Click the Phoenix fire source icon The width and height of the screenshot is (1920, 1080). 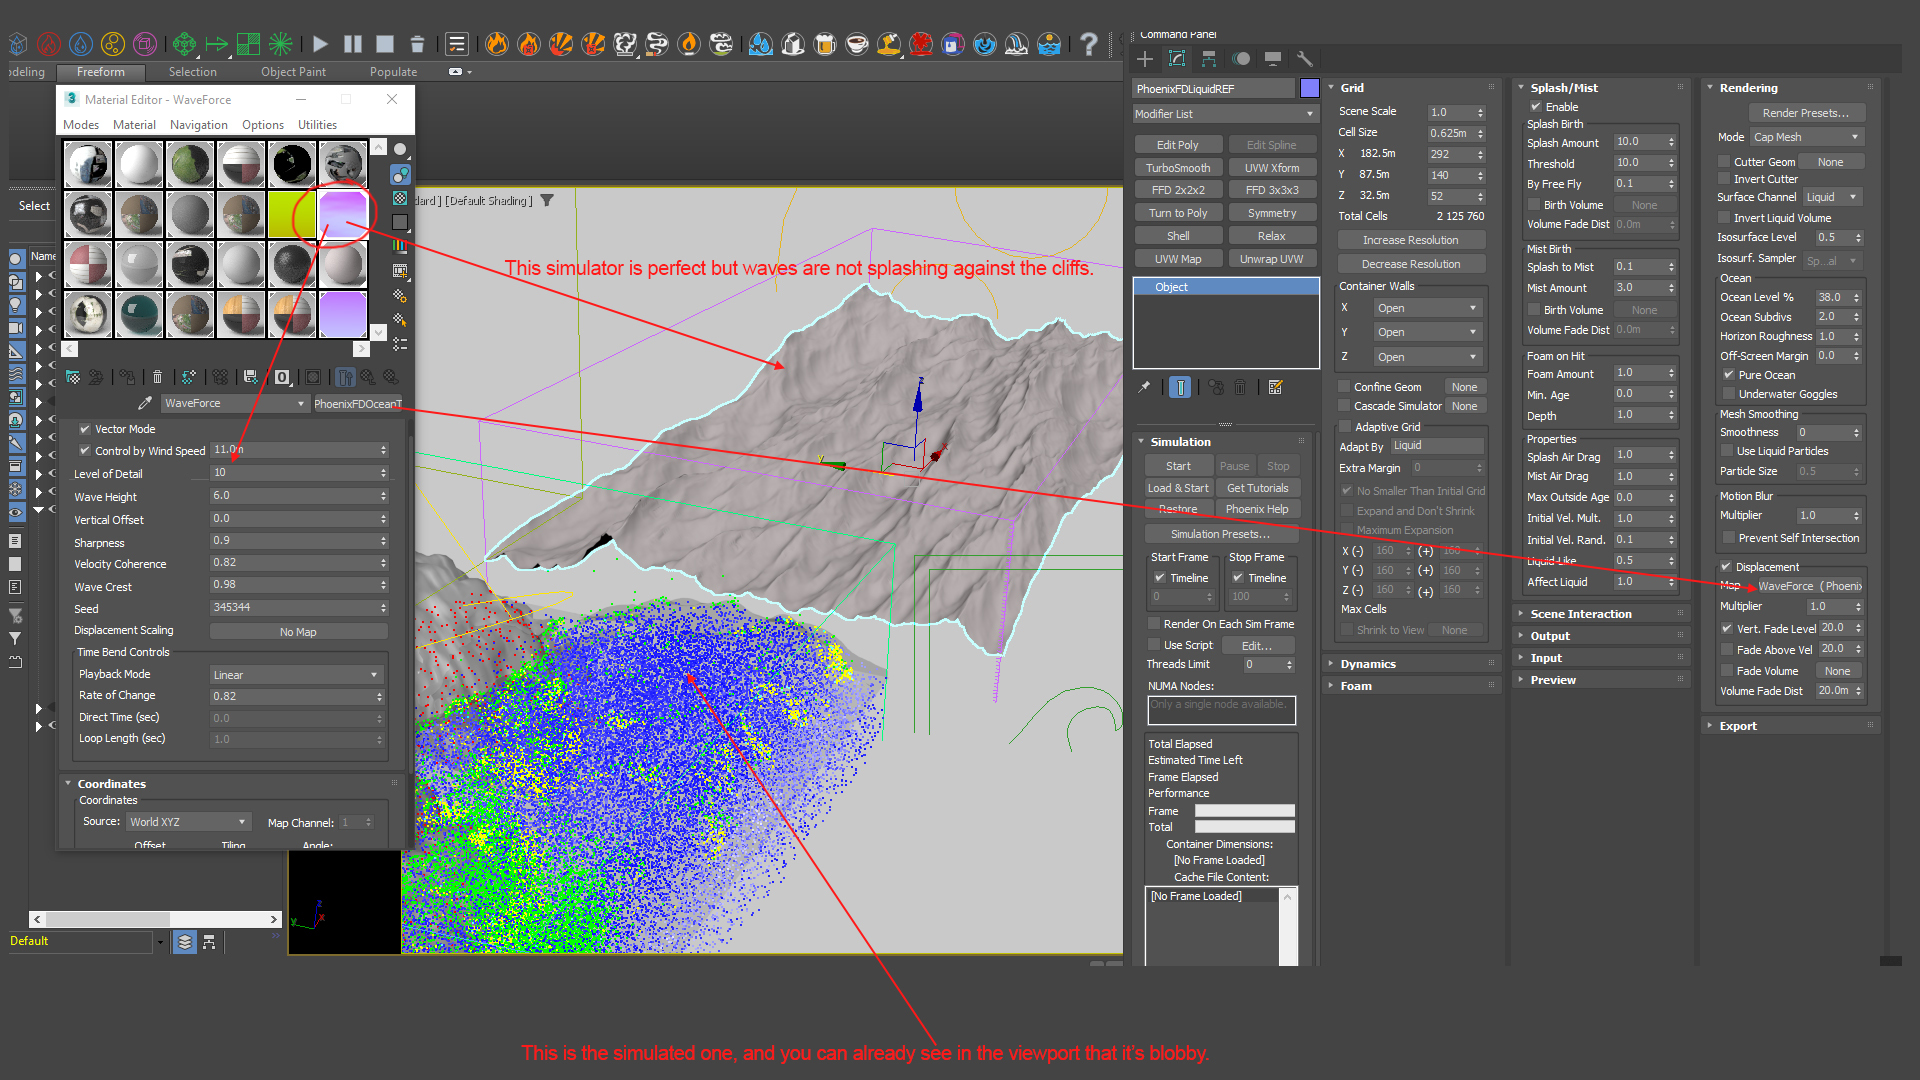[49, 44]
